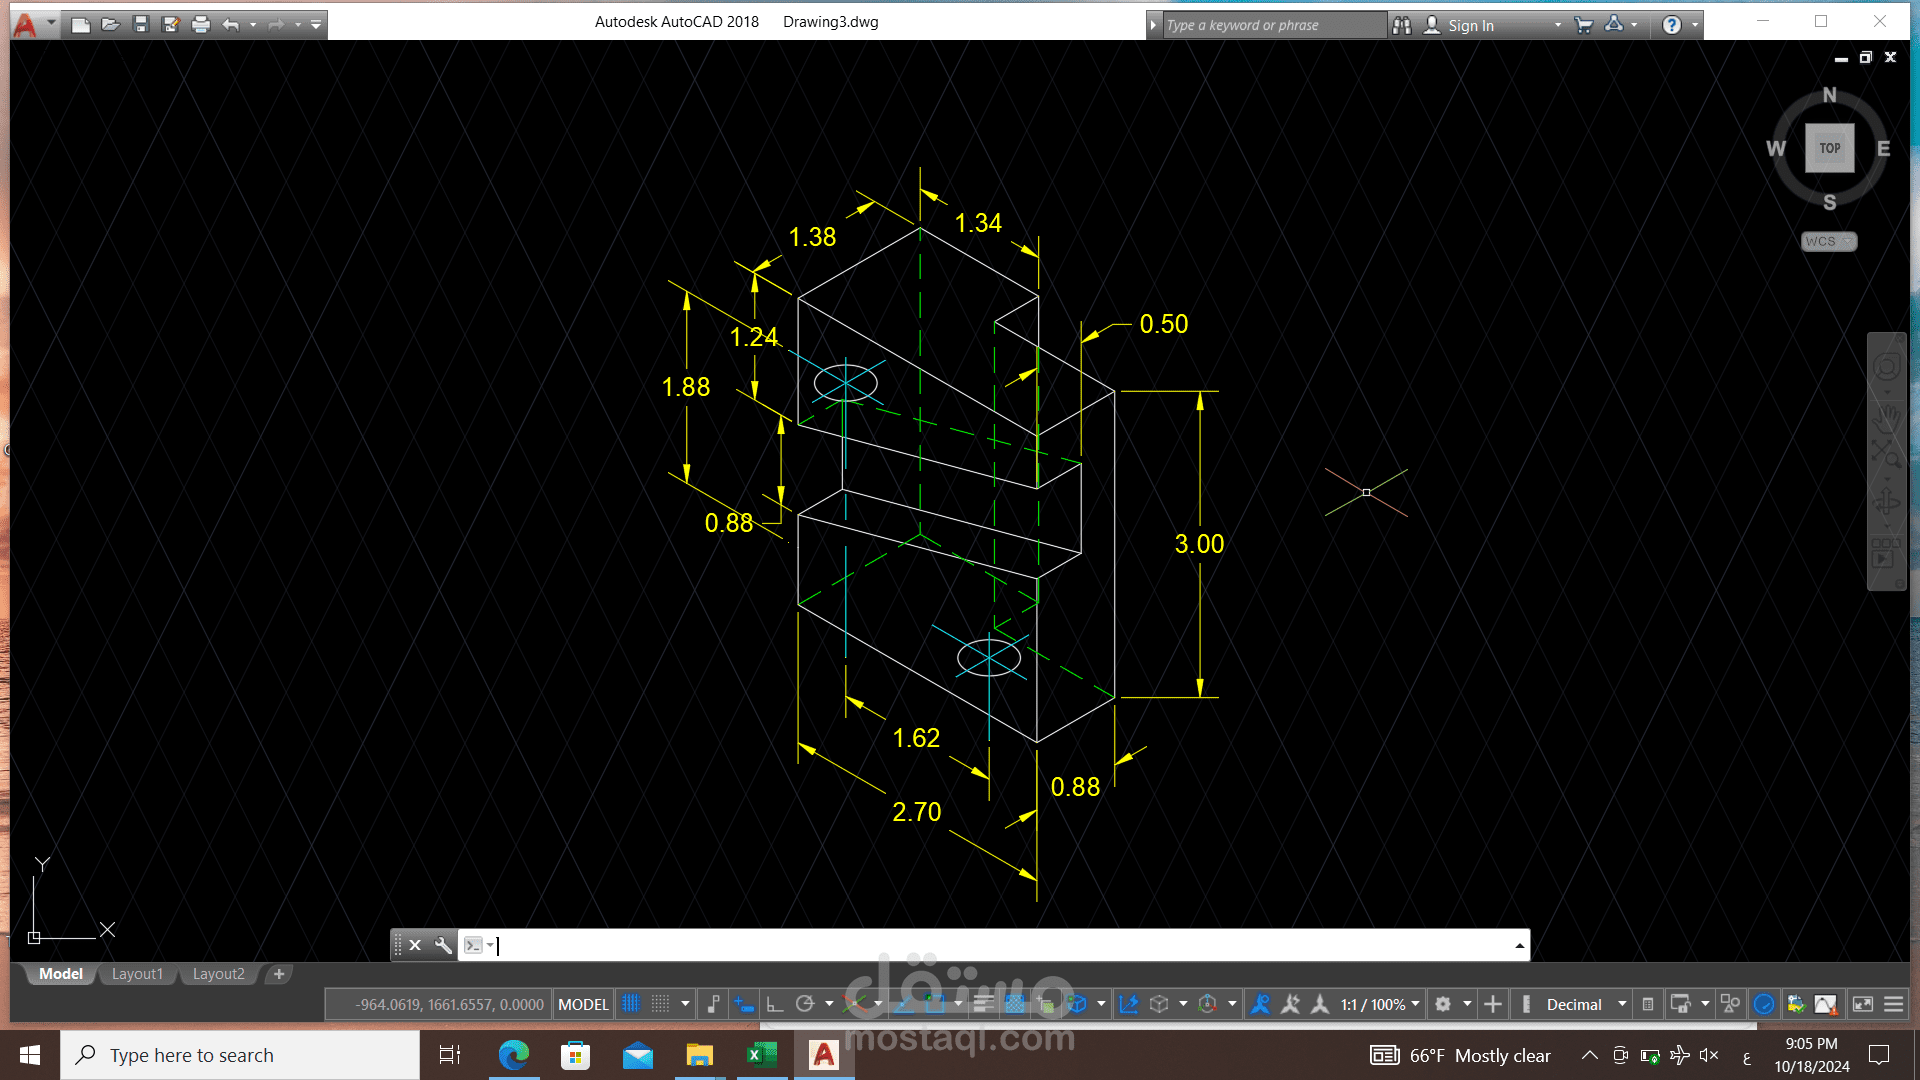The width and height of the screenshot is (1920, 1080).
Task: Click the TOP face of ViewCube
Action: pos(1829,148)
